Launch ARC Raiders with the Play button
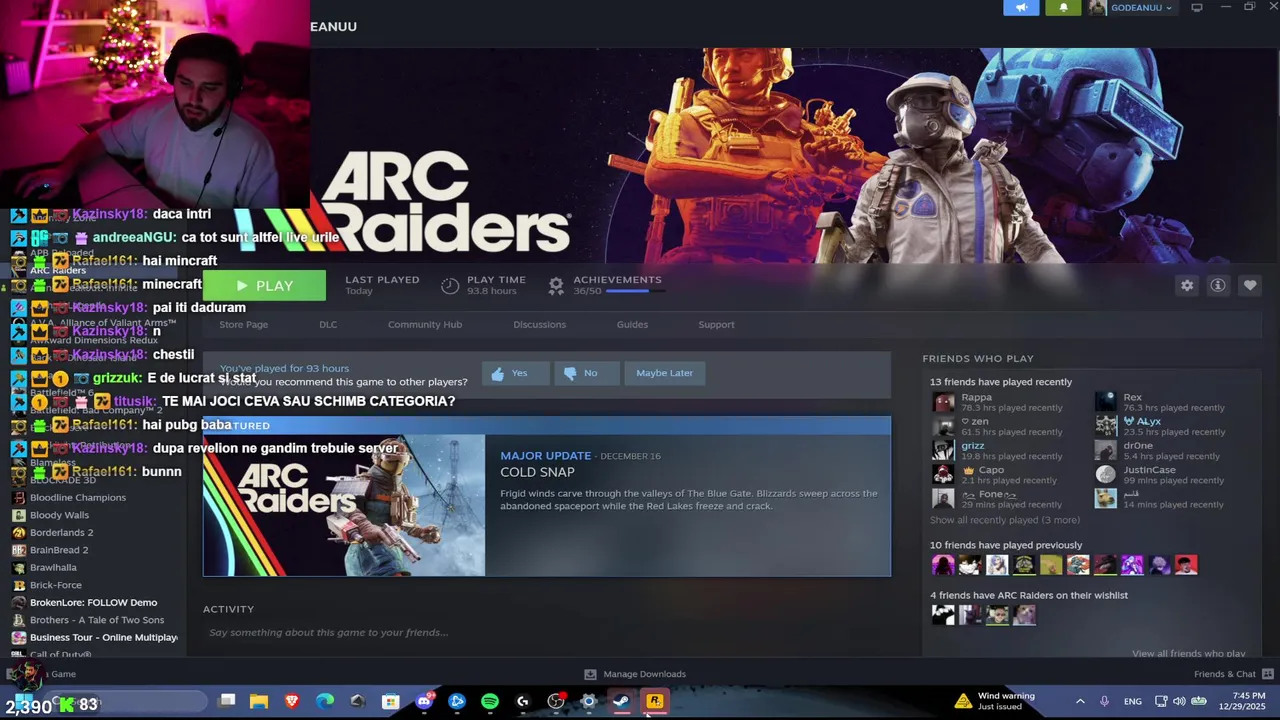The width and height of the screenshot is (1280, 720). (264, 286)
